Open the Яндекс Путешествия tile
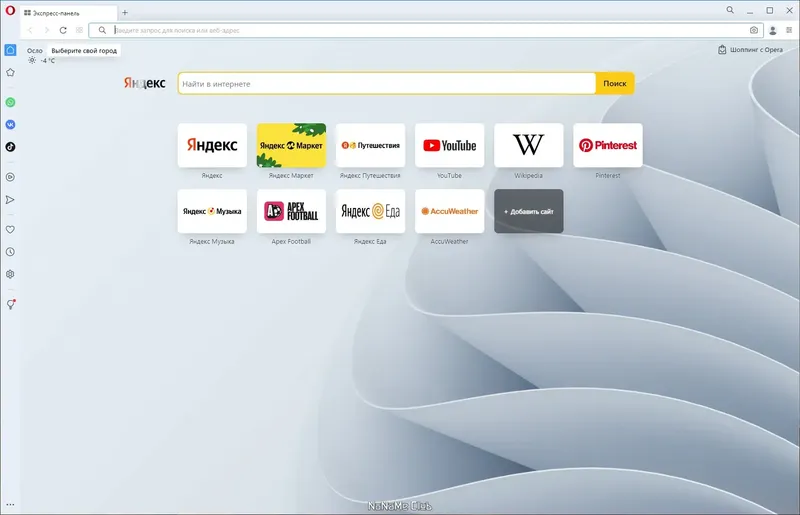This screenshot has height=515, width=800. [x=370, y=145]
